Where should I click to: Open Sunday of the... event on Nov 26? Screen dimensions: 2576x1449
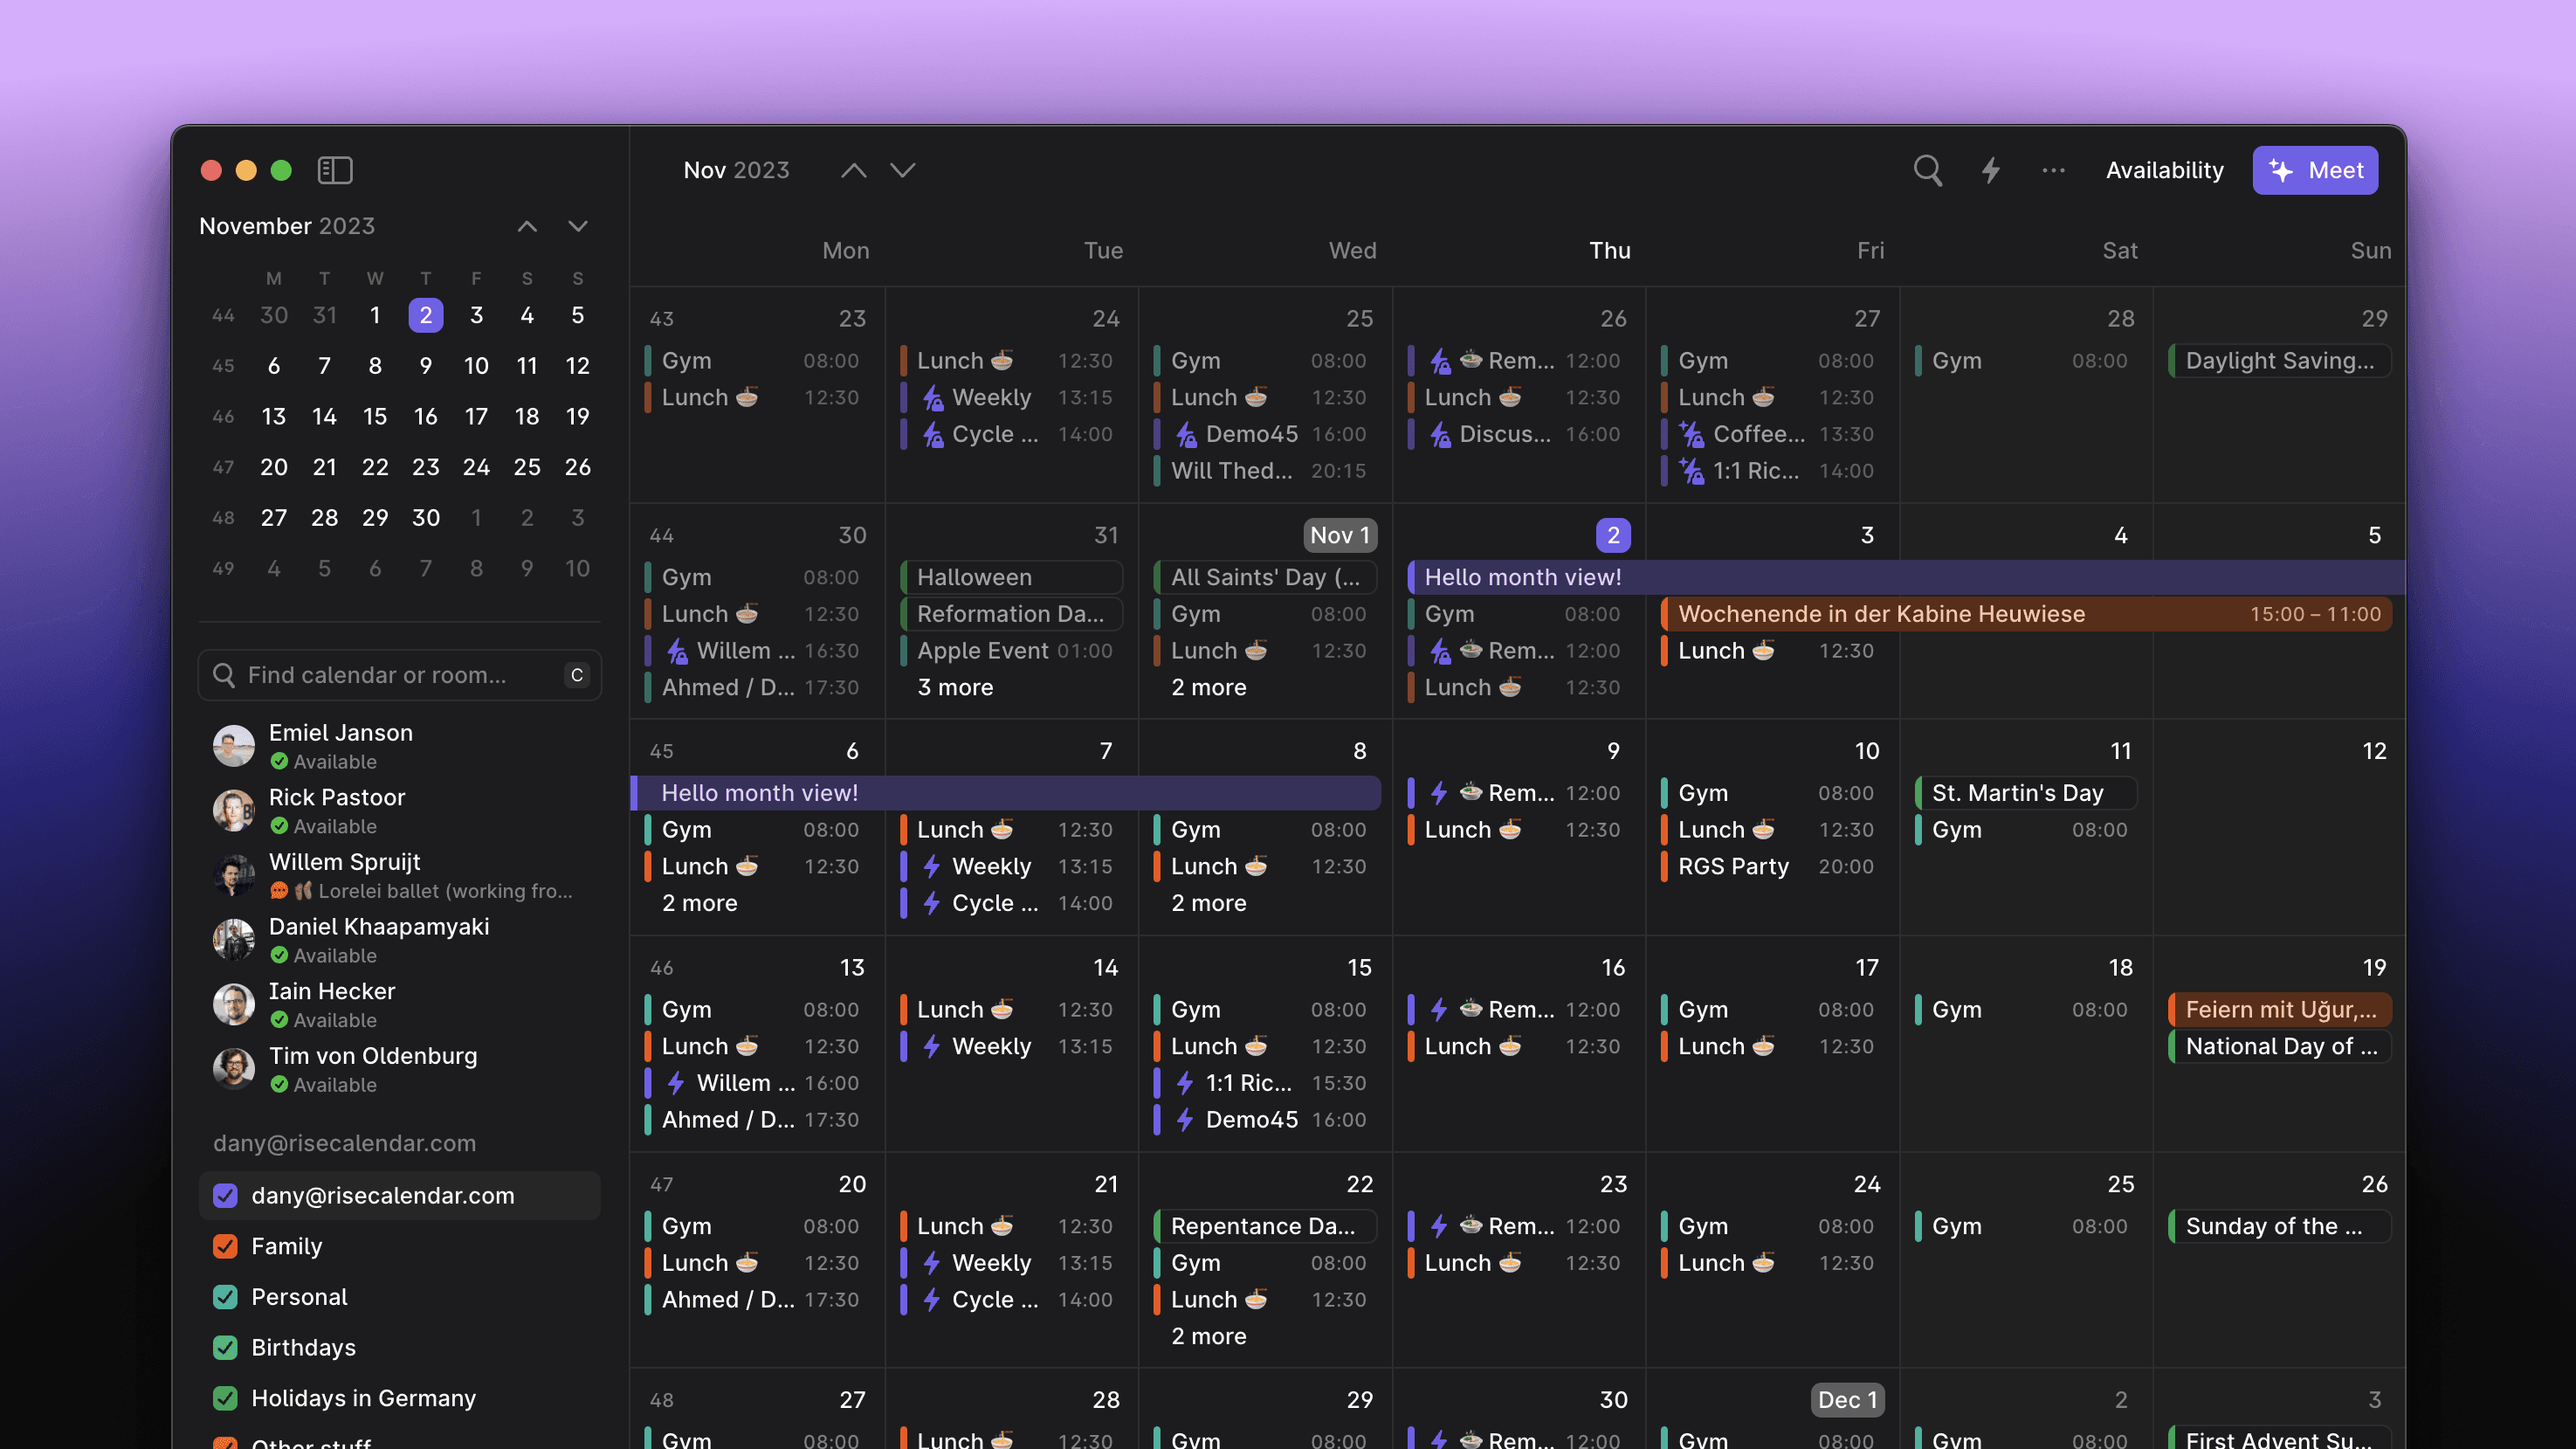2280,1226
